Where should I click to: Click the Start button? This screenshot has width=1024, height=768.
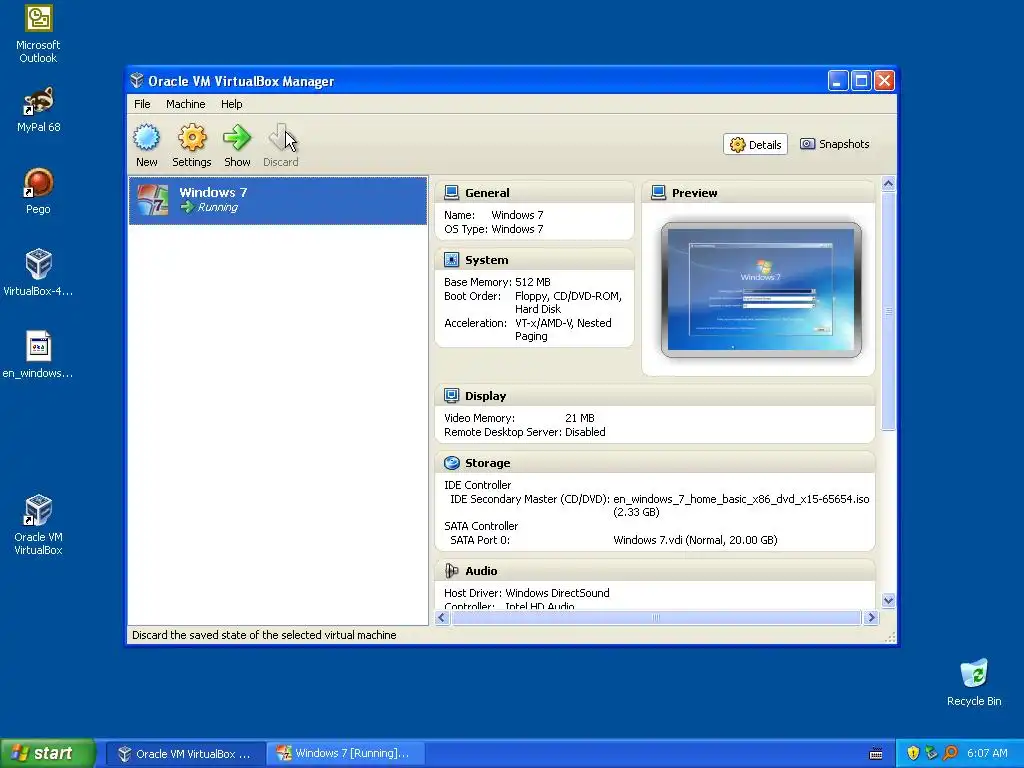pyautogui.click(x=48, y=753)
